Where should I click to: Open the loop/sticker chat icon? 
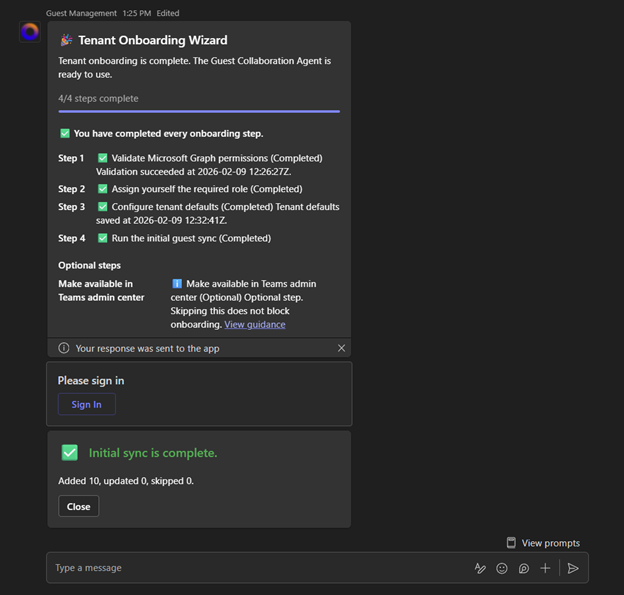(523, 568)
